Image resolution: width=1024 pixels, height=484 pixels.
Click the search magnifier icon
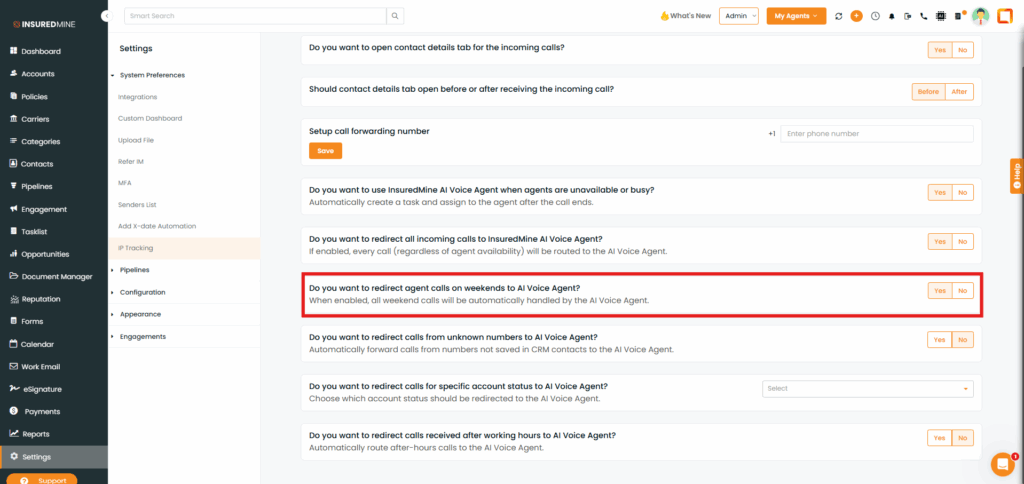click(396, 16)
